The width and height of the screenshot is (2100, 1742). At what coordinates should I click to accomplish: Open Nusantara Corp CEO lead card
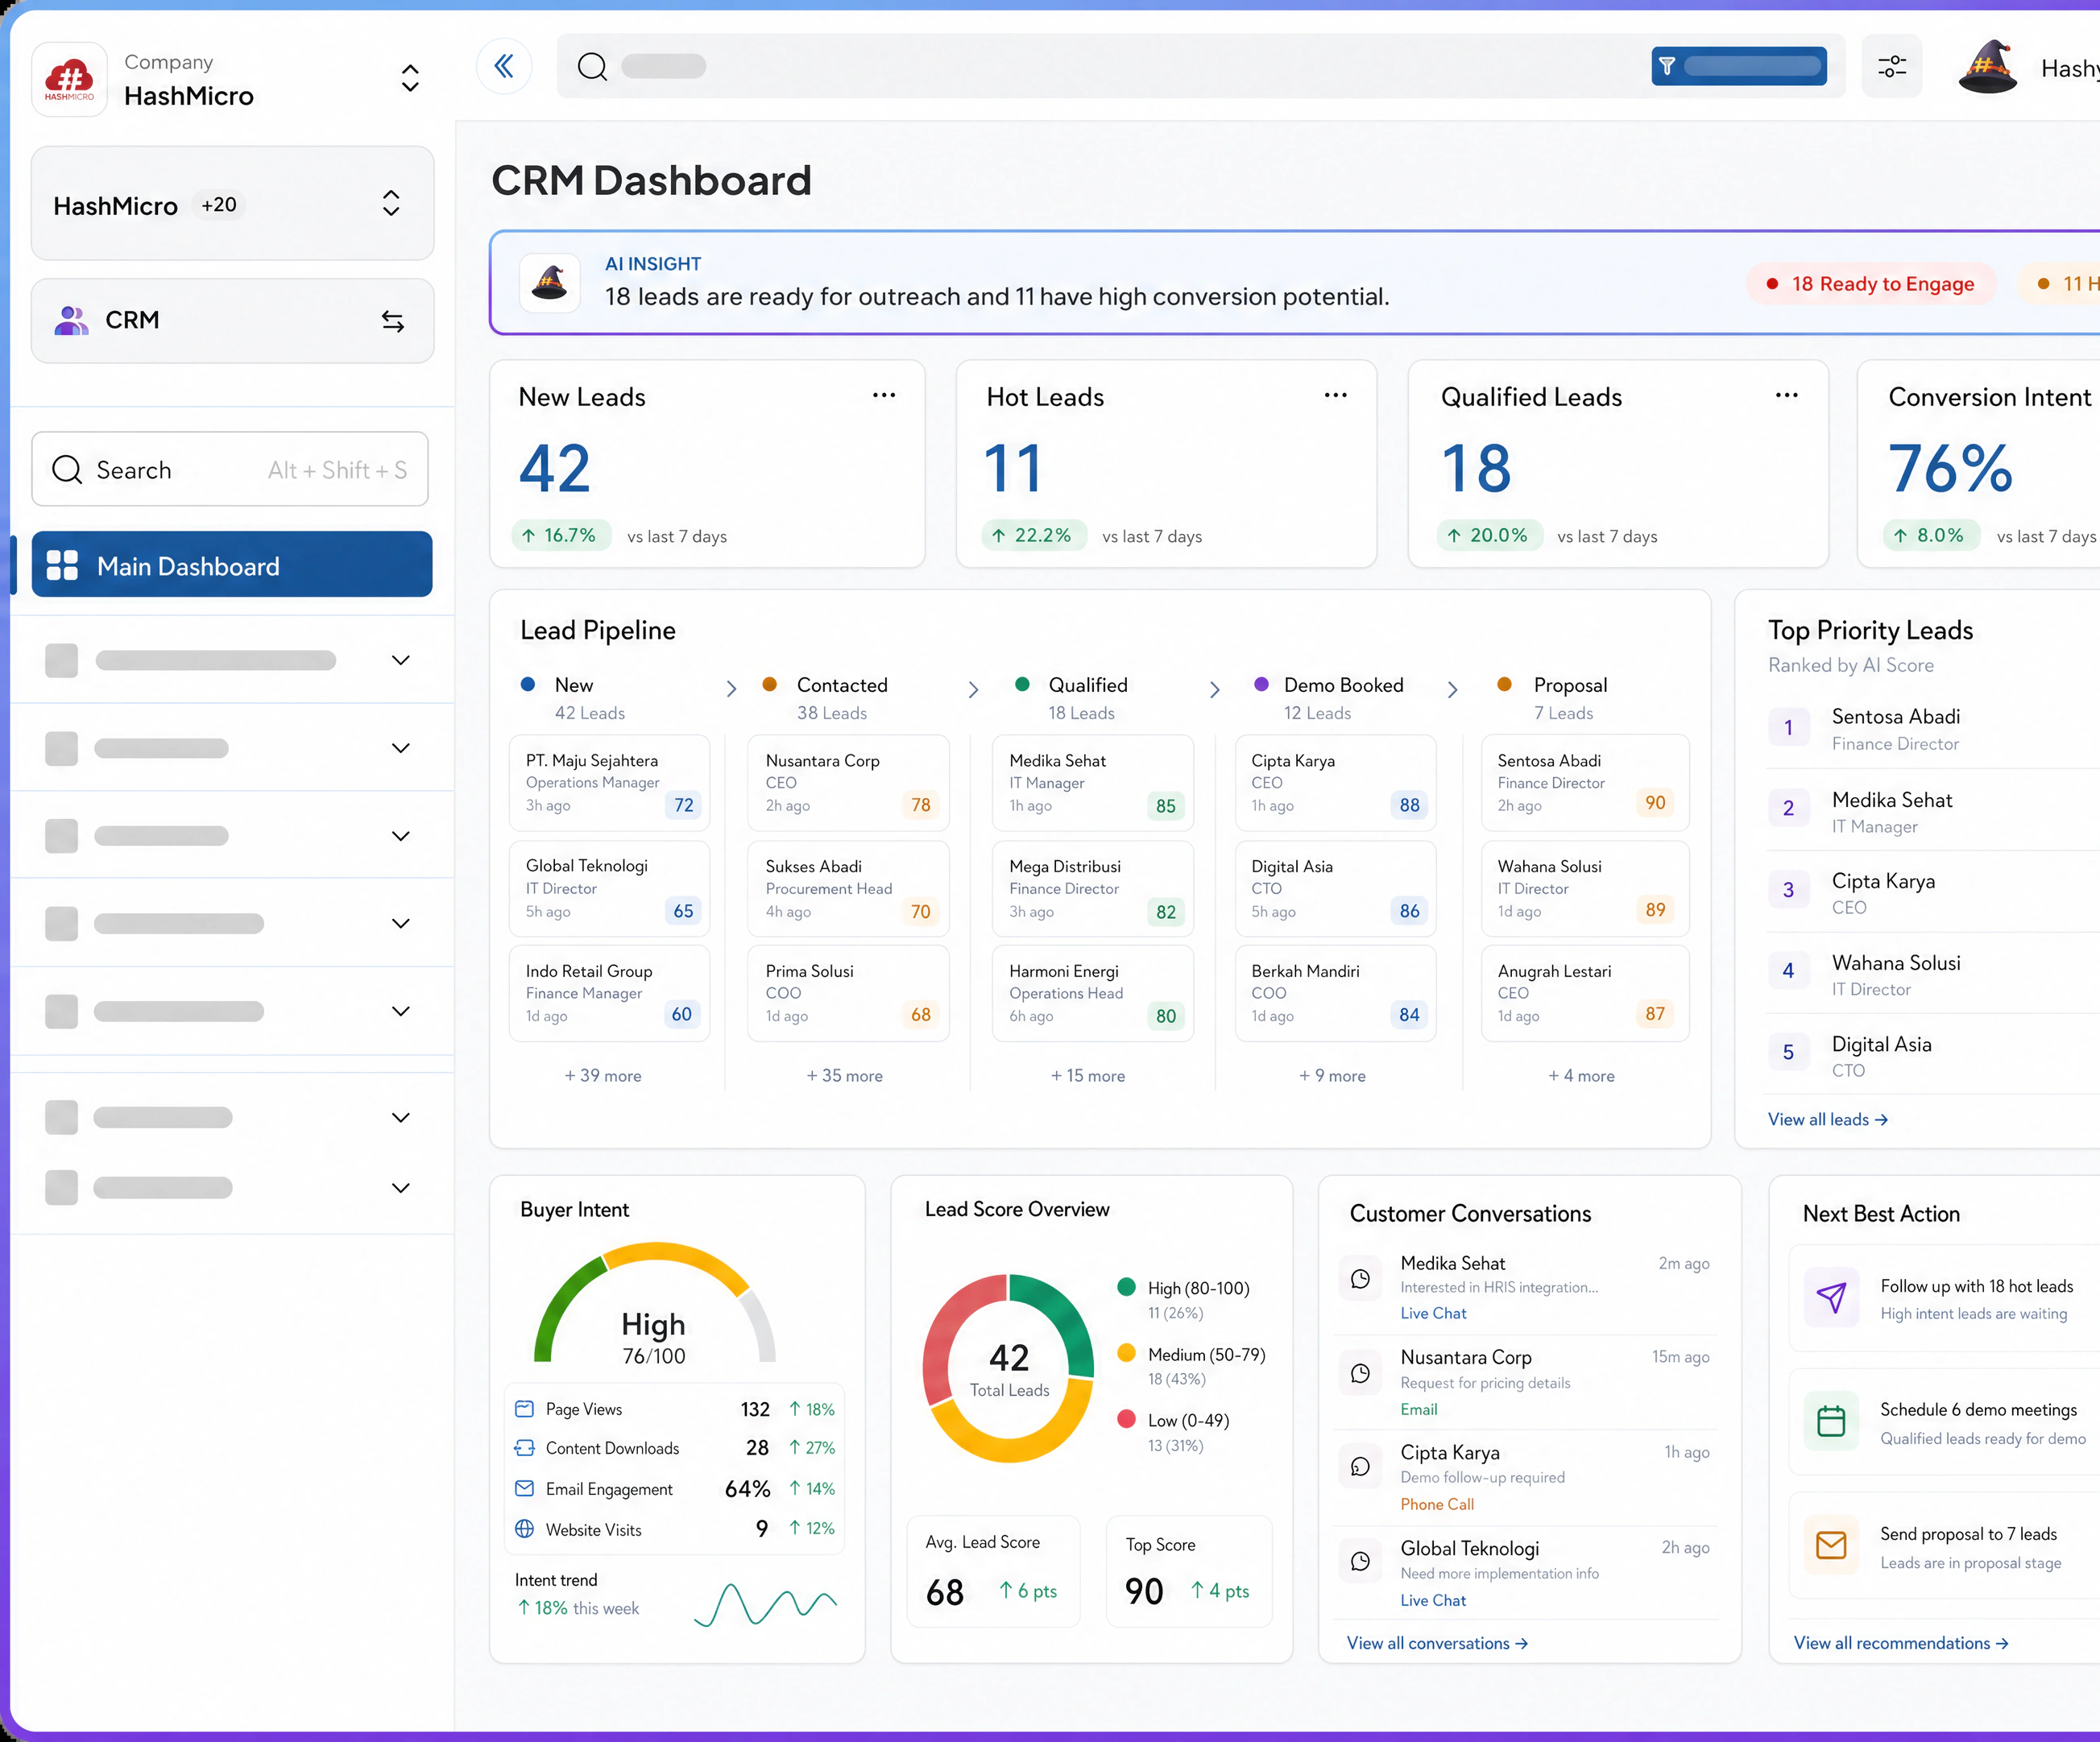click(x=848, y=783)
